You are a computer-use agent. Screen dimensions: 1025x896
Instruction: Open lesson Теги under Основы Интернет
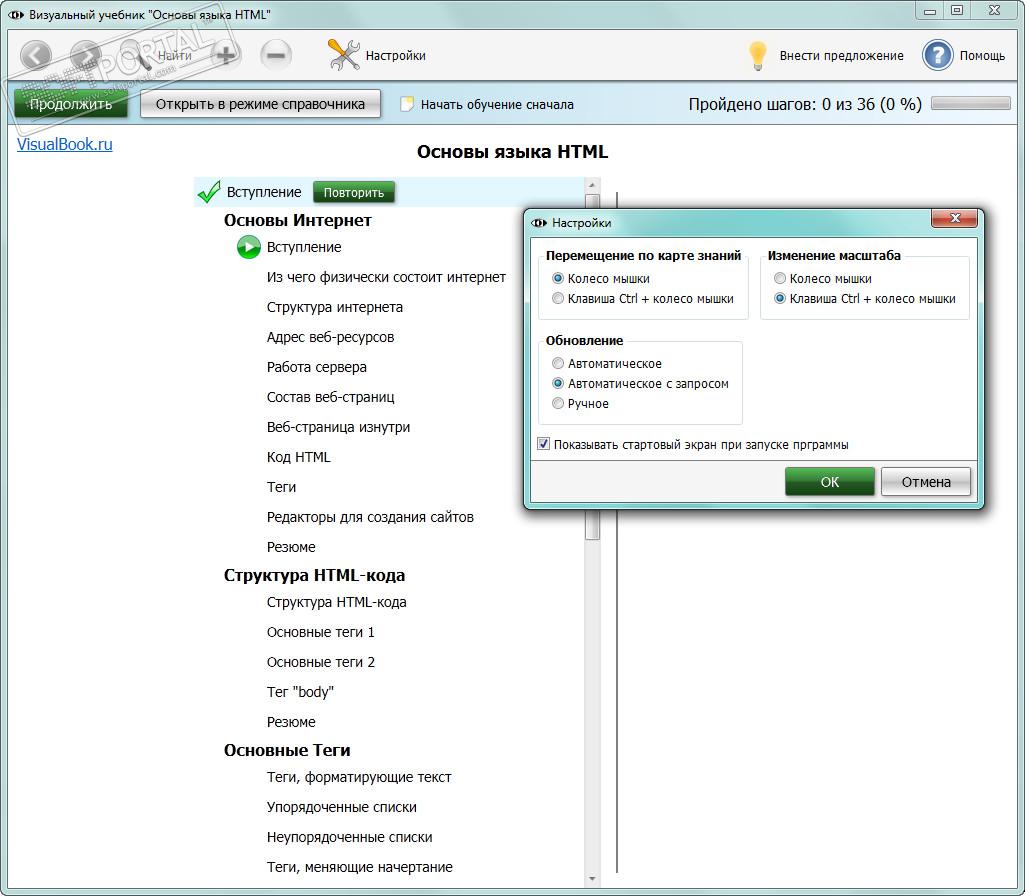(x=281, y=488)
